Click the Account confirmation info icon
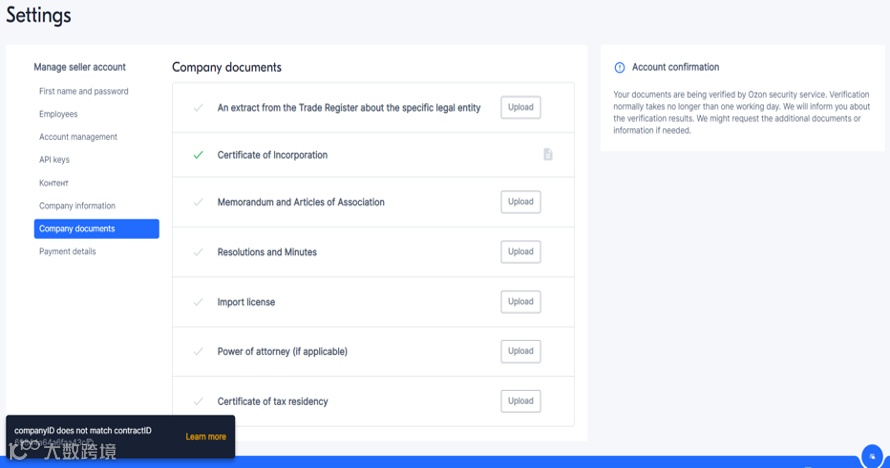Viewport: 890px width, 468px height. pyautogui.click(x=619, y=68)
